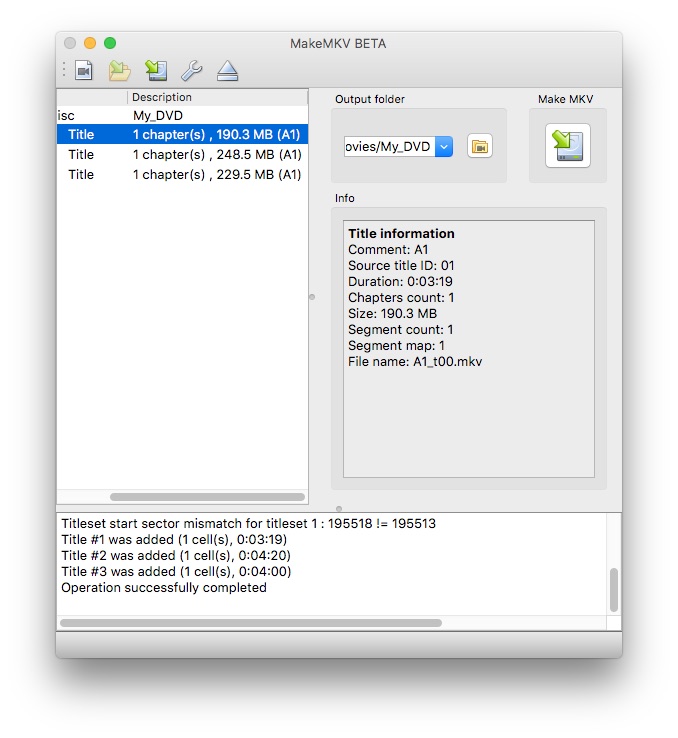The height and width of the screenshot is (738, 678).
Task: Click 'Operation successfully completed' log line
Action: pyautogui.click(x=164, y=587)
